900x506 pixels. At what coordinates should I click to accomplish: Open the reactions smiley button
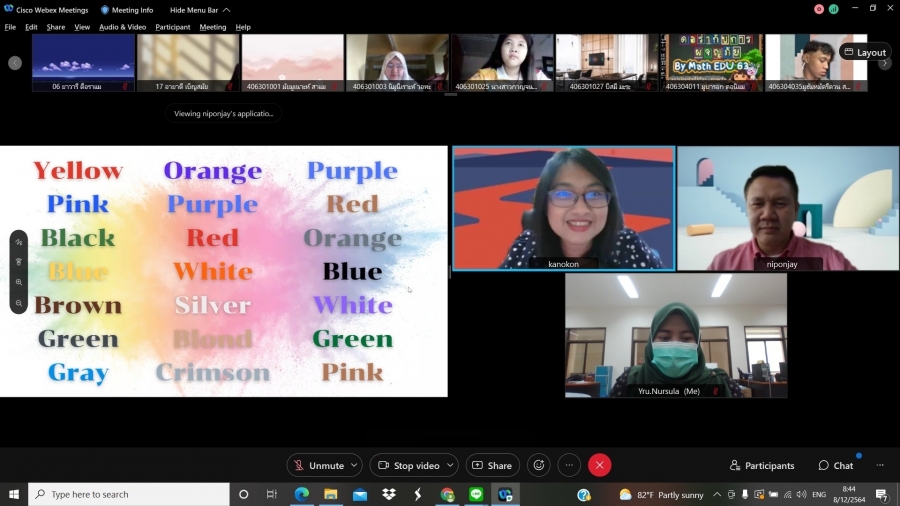coord(539,465)
